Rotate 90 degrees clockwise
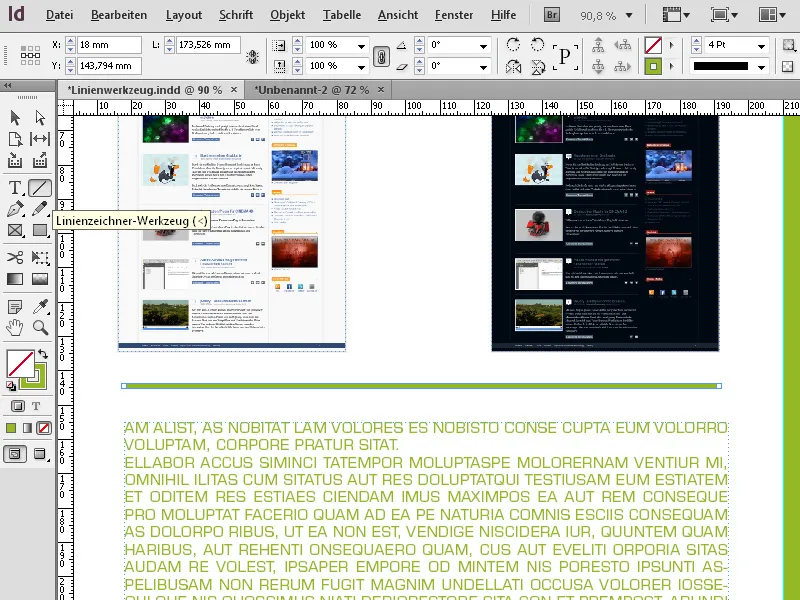This screenshot has width=800, height=600. click(513, 45)
